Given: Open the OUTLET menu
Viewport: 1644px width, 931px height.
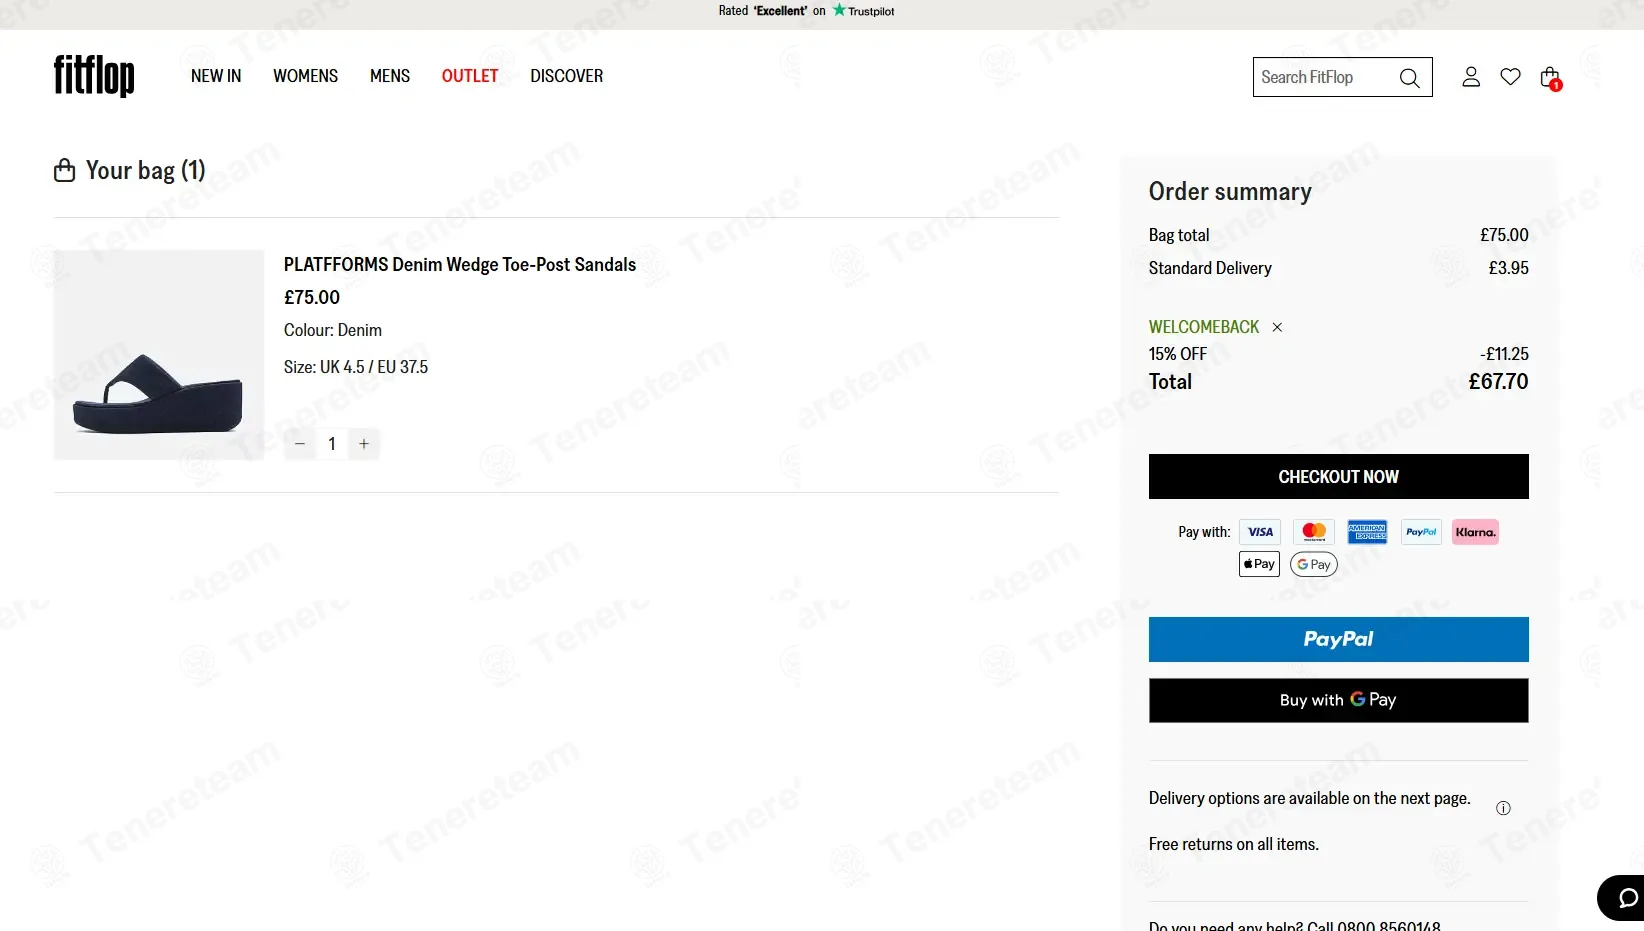Looking at the screenshot, I should tap(470, 76).
